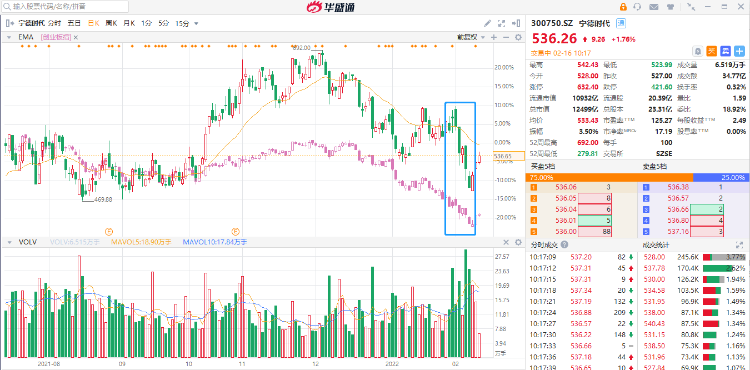Select the 月K chart tab
Image resolution: width=750 pixels, height=370 pixels.
[x=129, y=23]
